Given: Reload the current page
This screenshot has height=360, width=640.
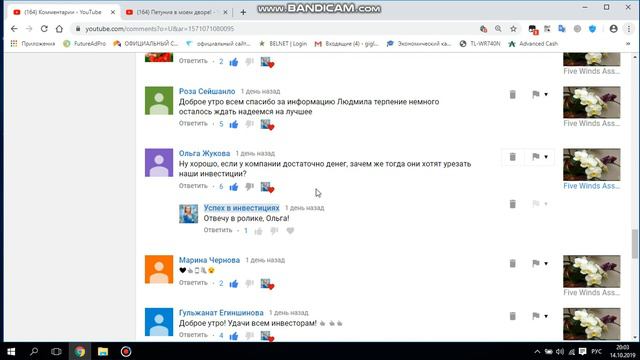Looking at the screenshot, I should pos(44,29).
